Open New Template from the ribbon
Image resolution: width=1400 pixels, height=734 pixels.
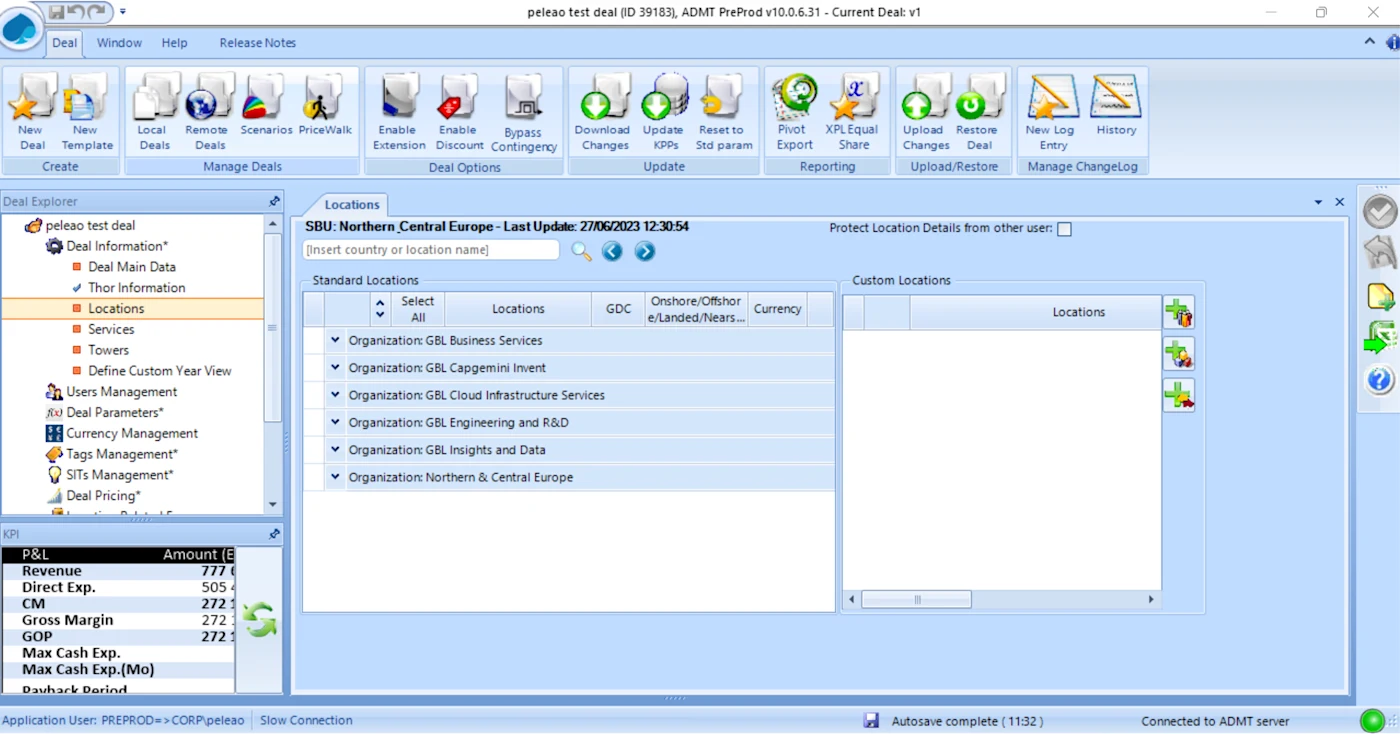(x=87, y=113)
